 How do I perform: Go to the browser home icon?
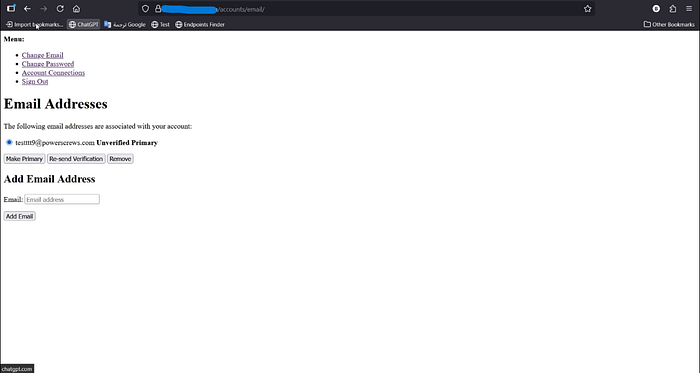76,8
